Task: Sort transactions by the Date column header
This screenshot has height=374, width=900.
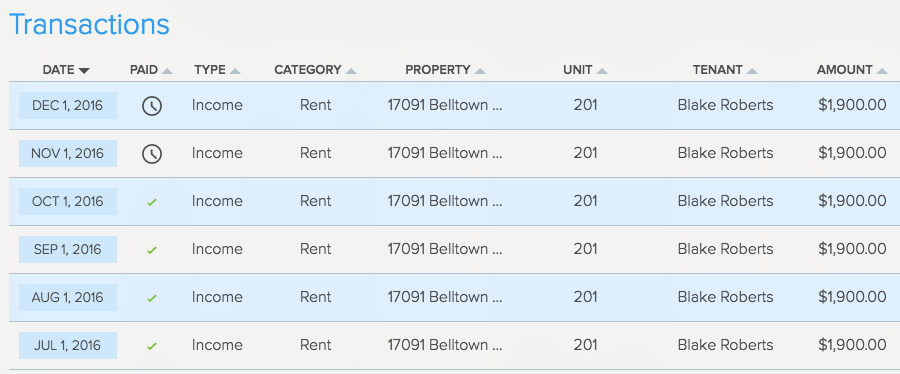Action: pos(66,70)
